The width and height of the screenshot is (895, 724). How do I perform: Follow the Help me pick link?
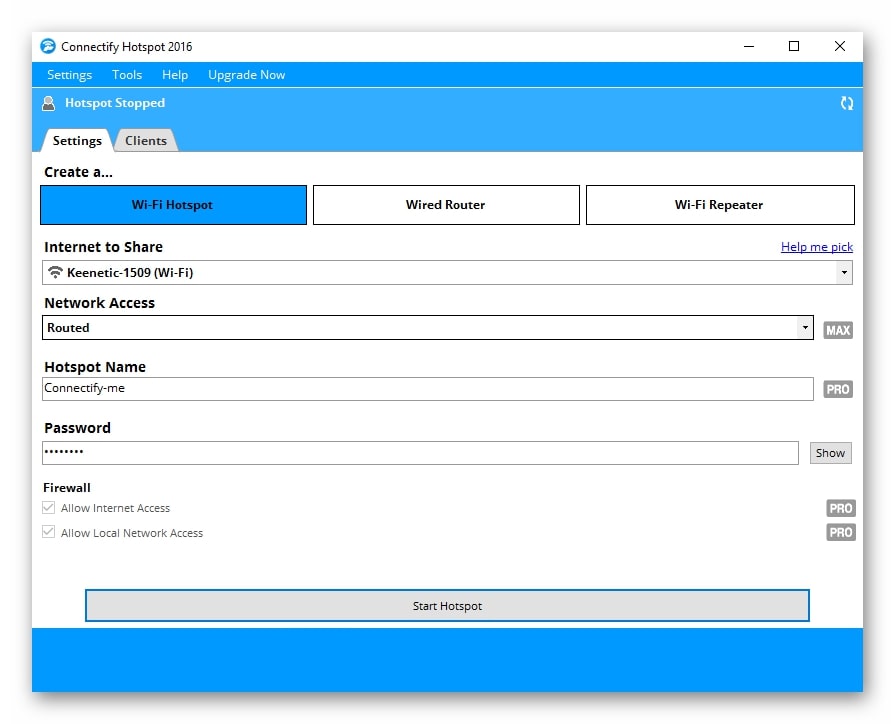click(816, 247)
